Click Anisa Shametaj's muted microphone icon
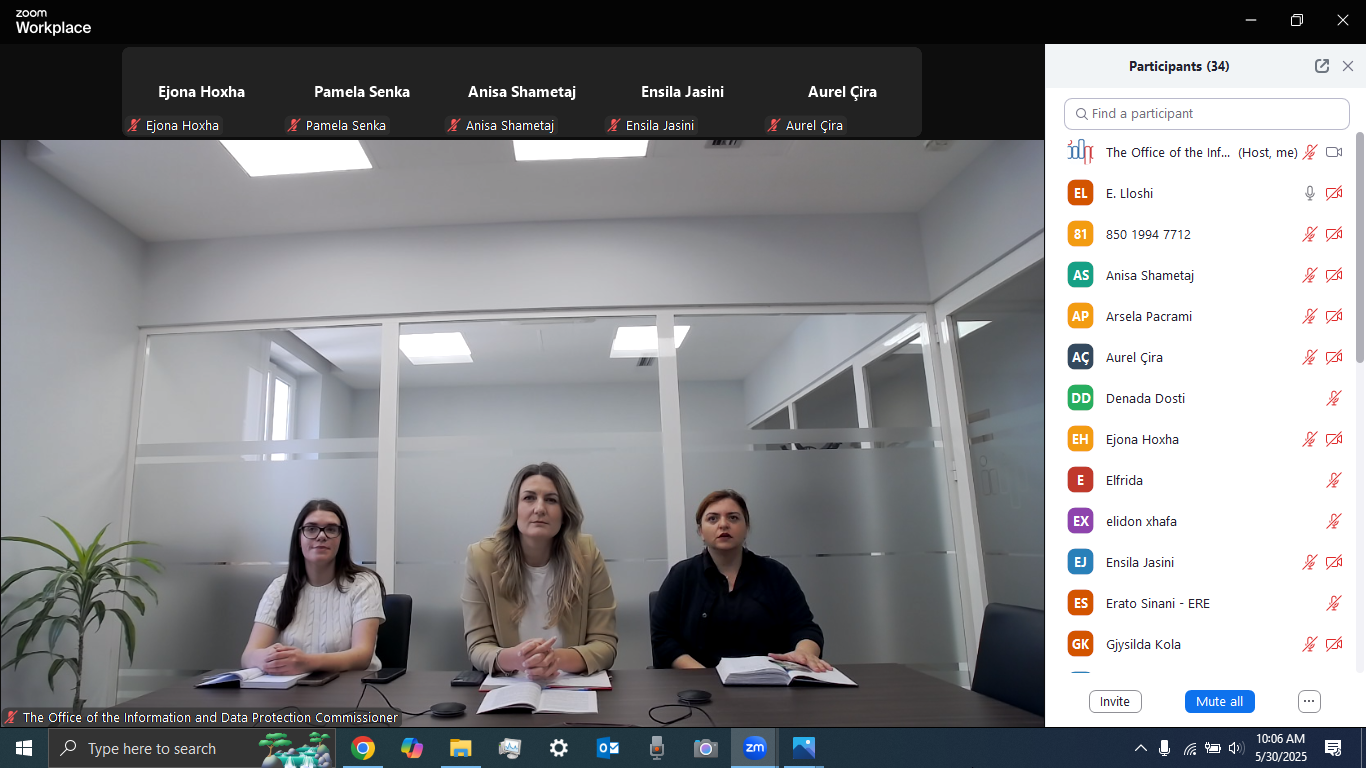Image resolution: width=1366 pixels, height=768 pixels. (1309, 275)
